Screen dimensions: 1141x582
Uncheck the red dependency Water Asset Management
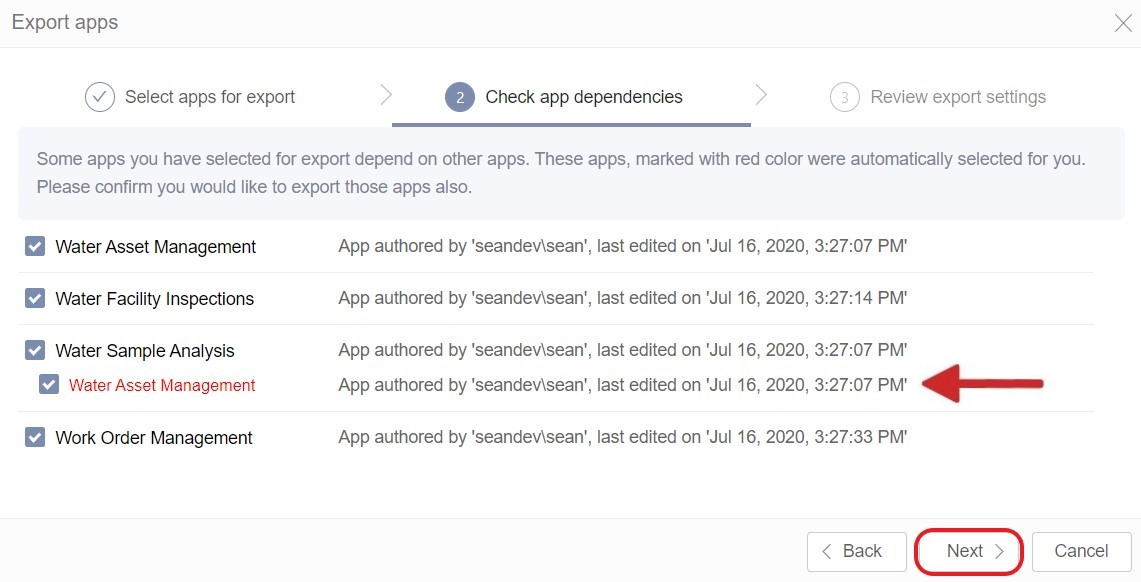[x=48, y=383]
